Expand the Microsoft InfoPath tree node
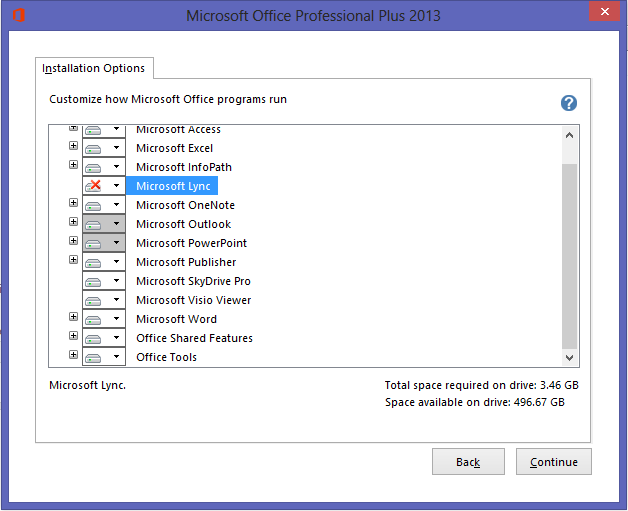Viewport: 628px width, 511px height. point(73,164)
